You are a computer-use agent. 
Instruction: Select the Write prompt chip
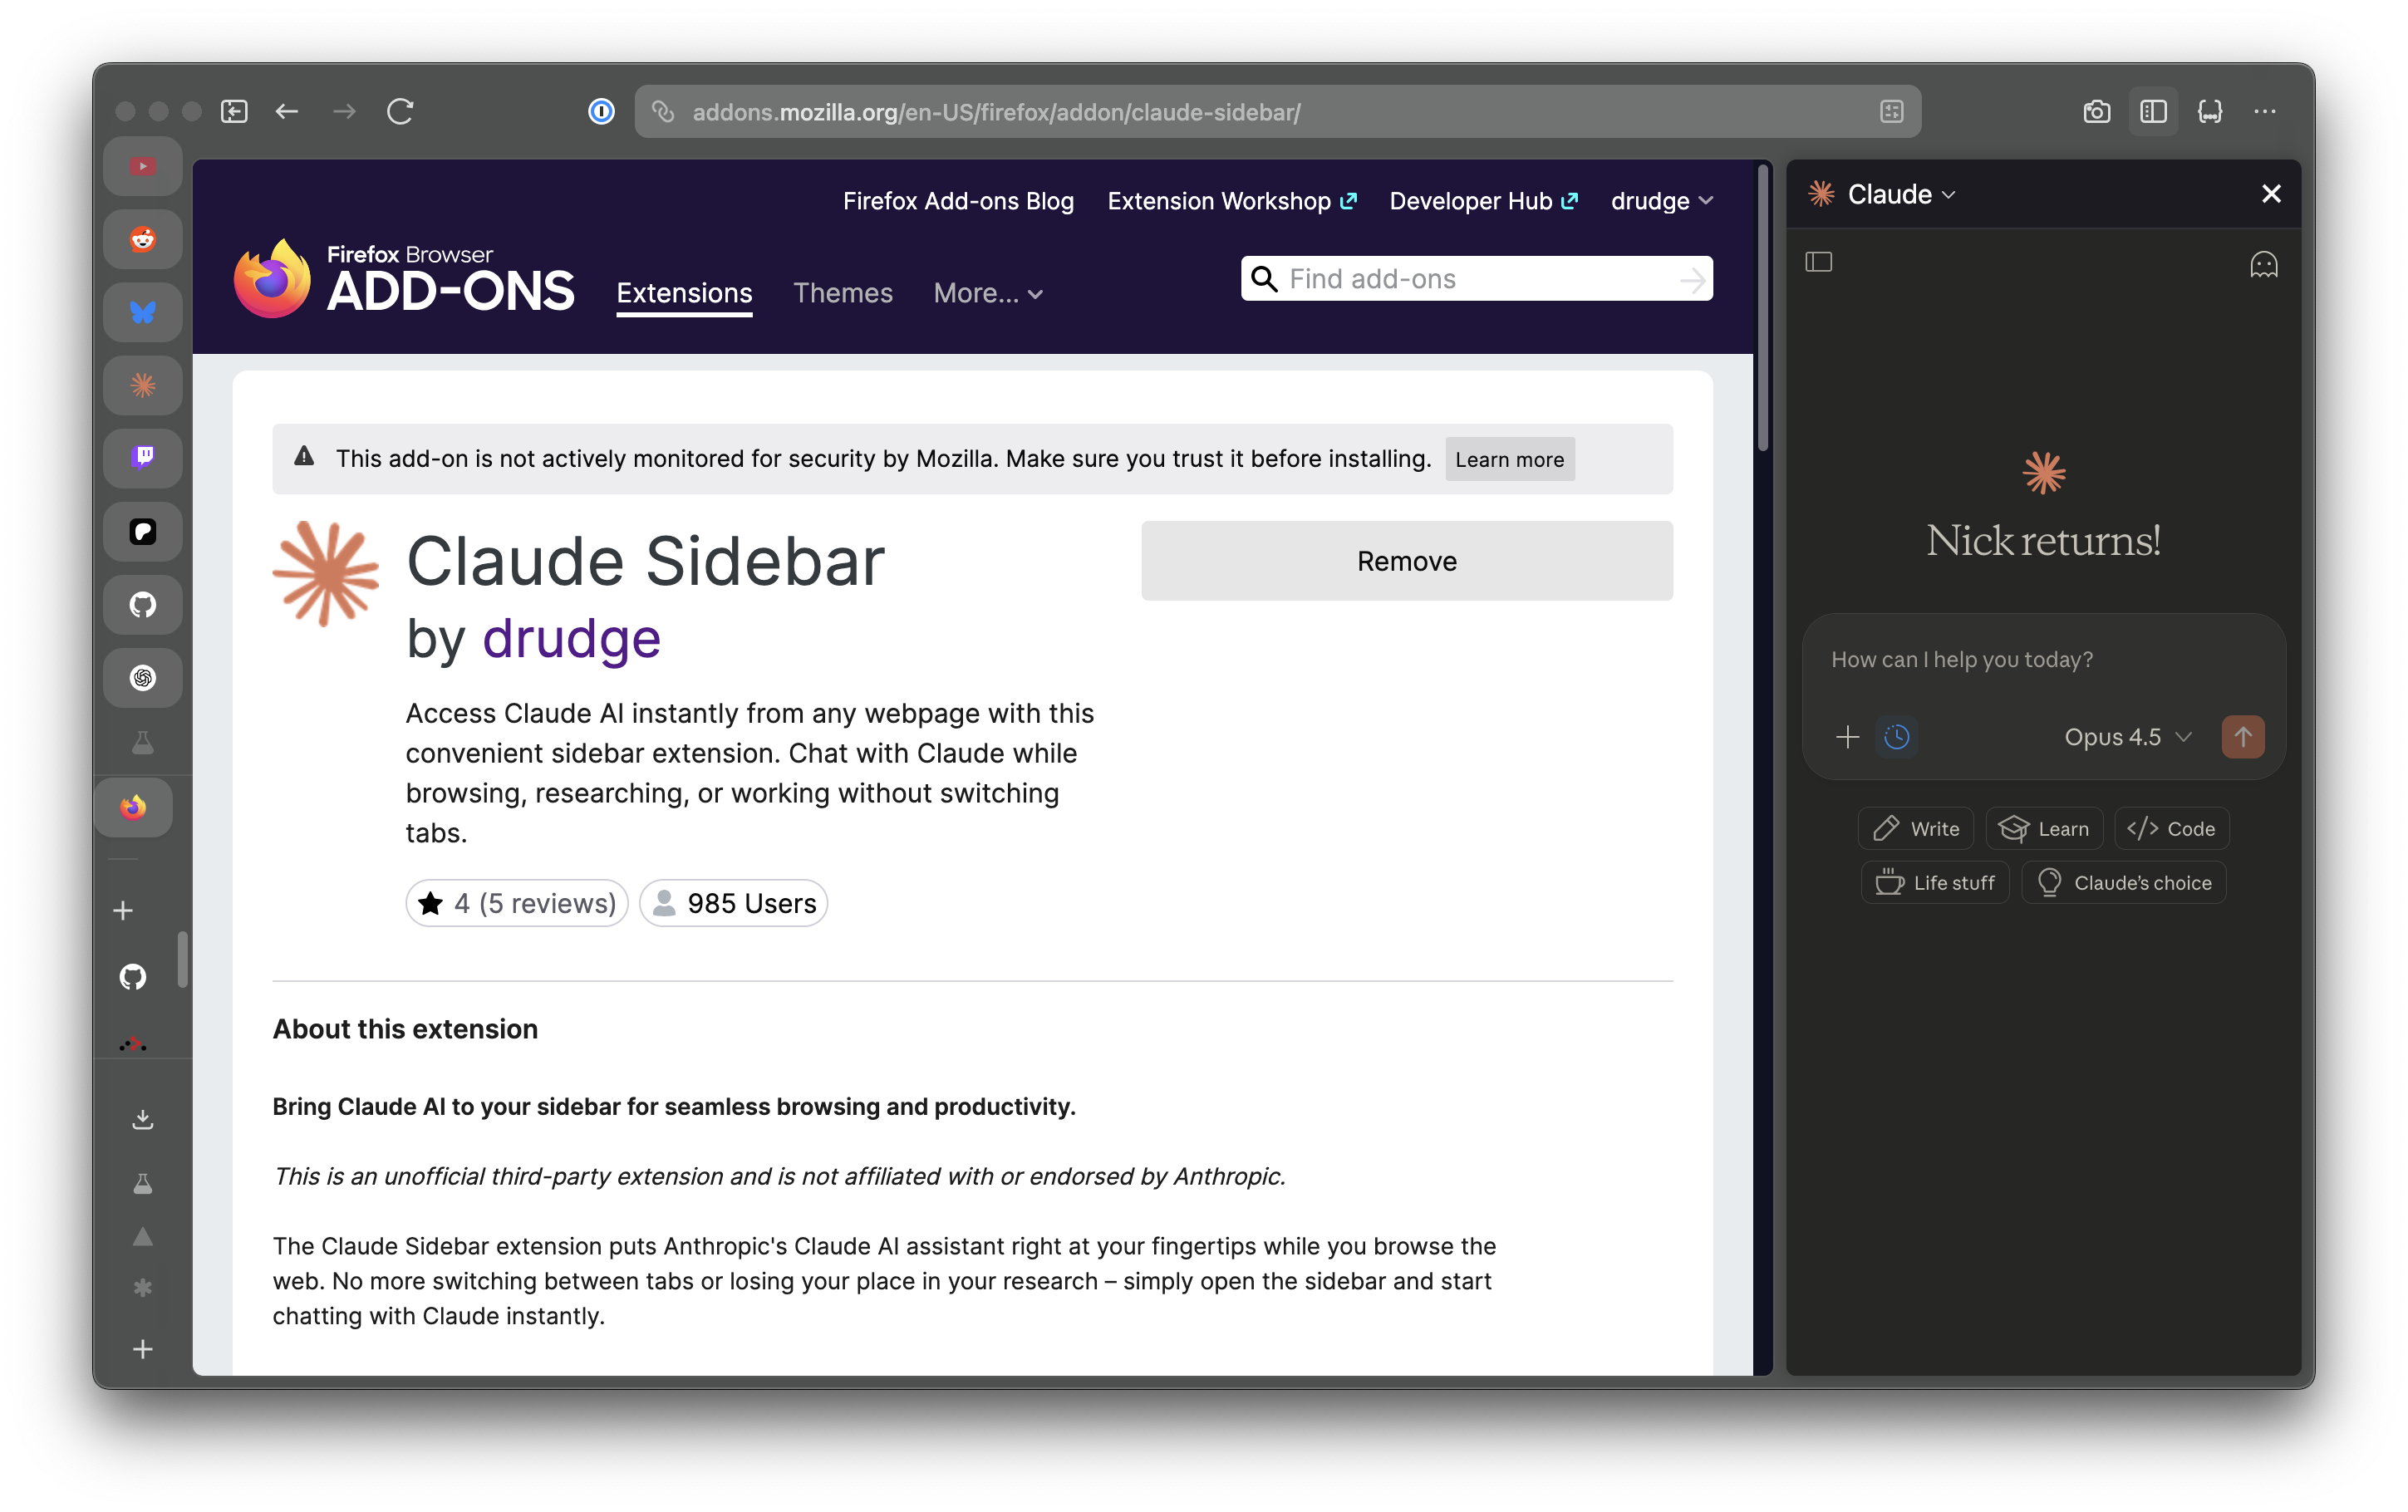coord(1915,829)
